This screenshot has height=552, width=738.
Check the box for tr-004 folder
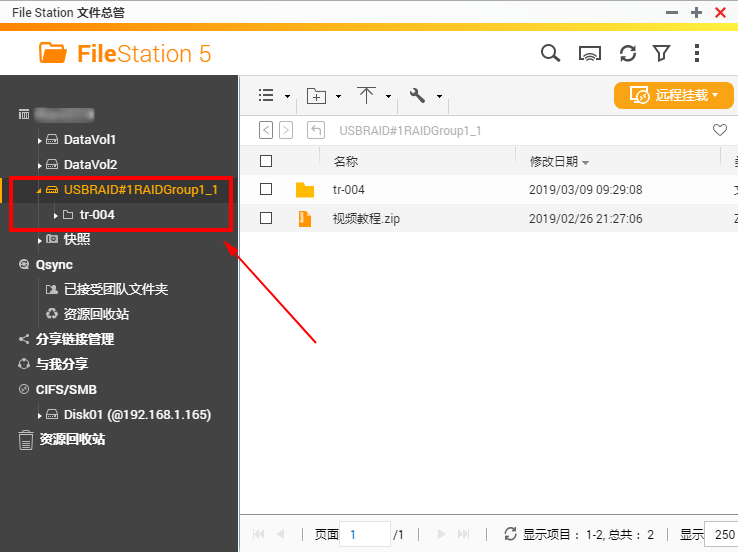pyautogui.click(x=266, y=189)
